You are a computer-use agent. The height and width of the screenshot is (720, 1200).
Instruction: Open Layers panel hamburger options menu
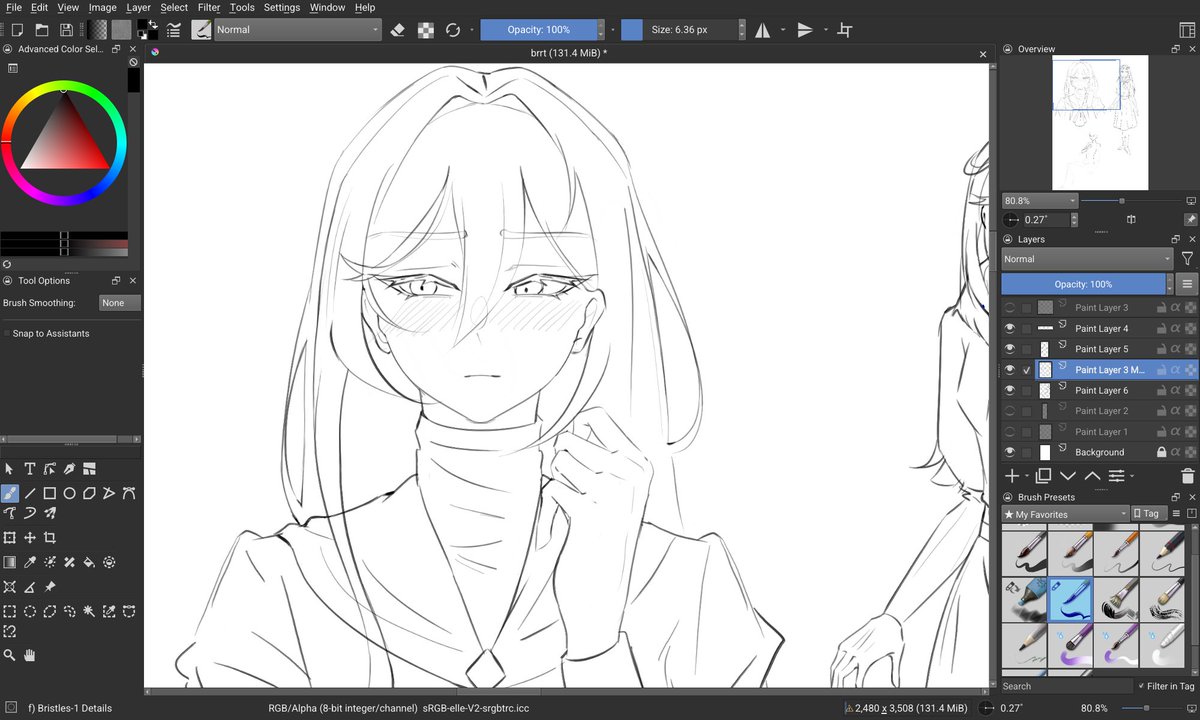1187,284
